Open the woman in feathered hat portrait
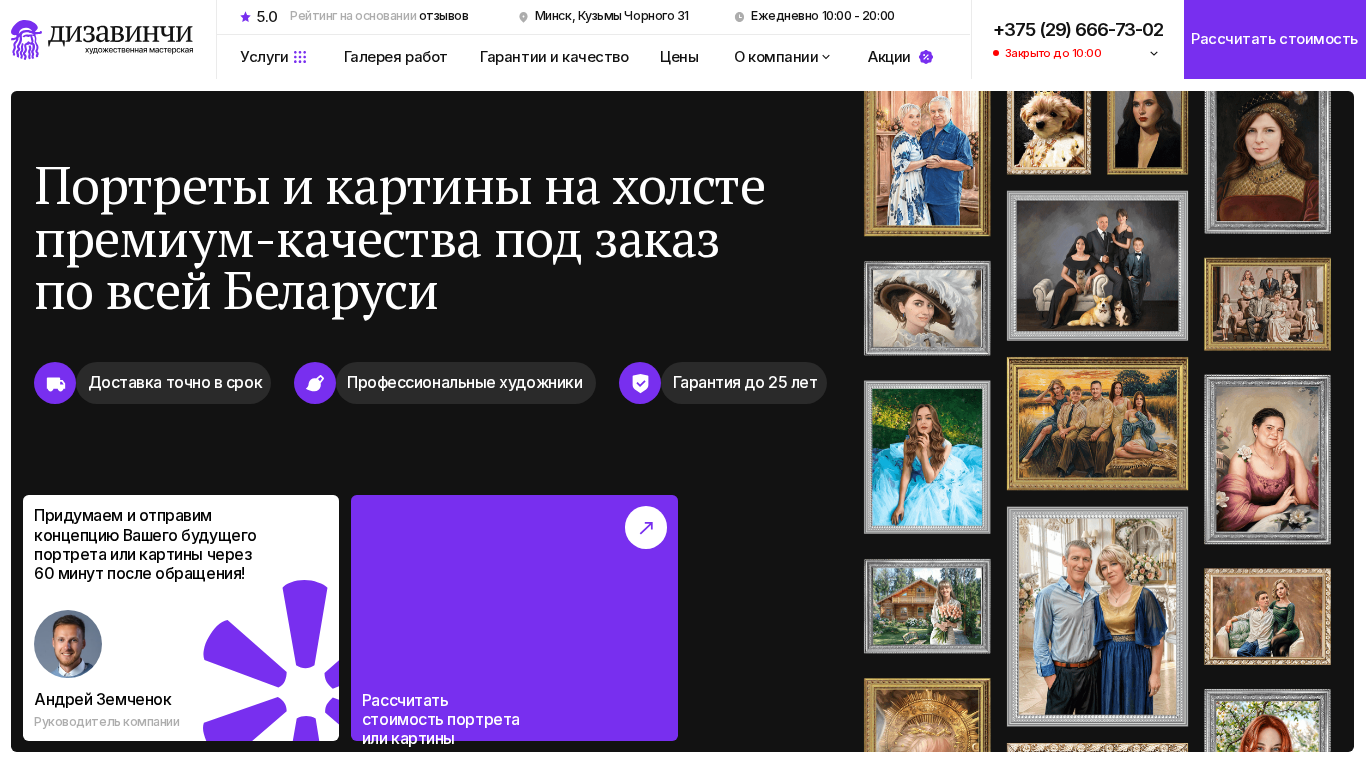This screenshot has height=768, width=1366. (x=927, y=308)
